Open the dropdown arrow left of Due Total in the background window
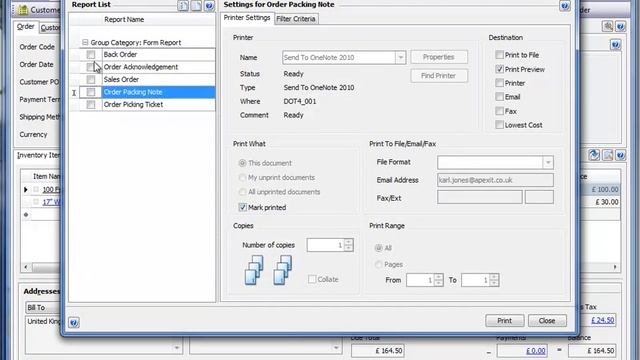The width and height of the screenshot is (640, 360). 336,348
